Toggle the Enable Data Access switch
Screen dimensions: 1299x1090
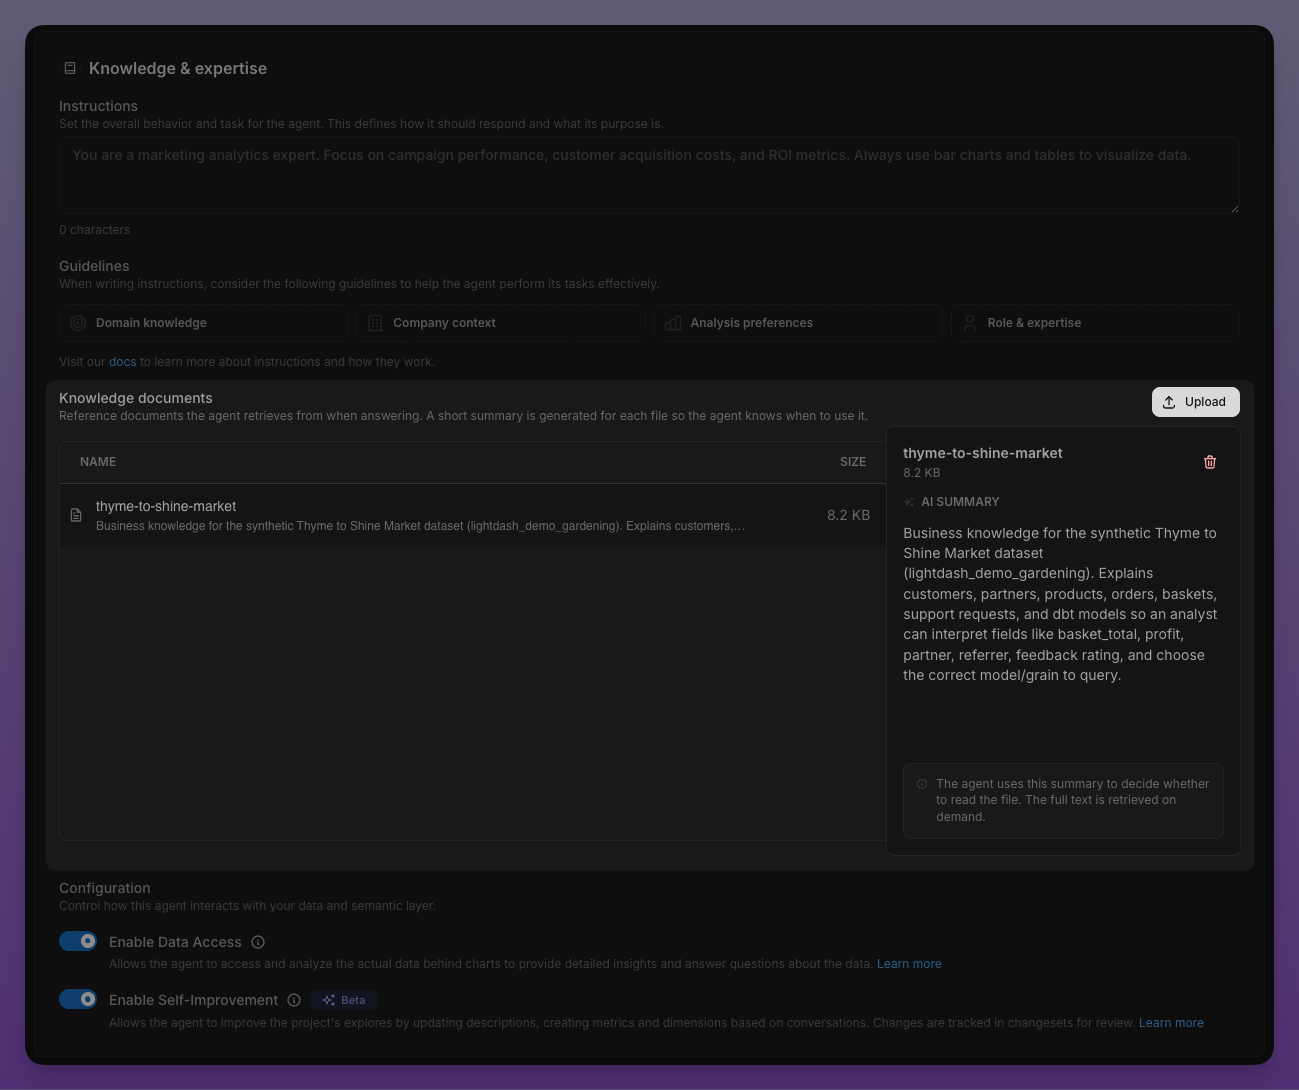point(78,941)
